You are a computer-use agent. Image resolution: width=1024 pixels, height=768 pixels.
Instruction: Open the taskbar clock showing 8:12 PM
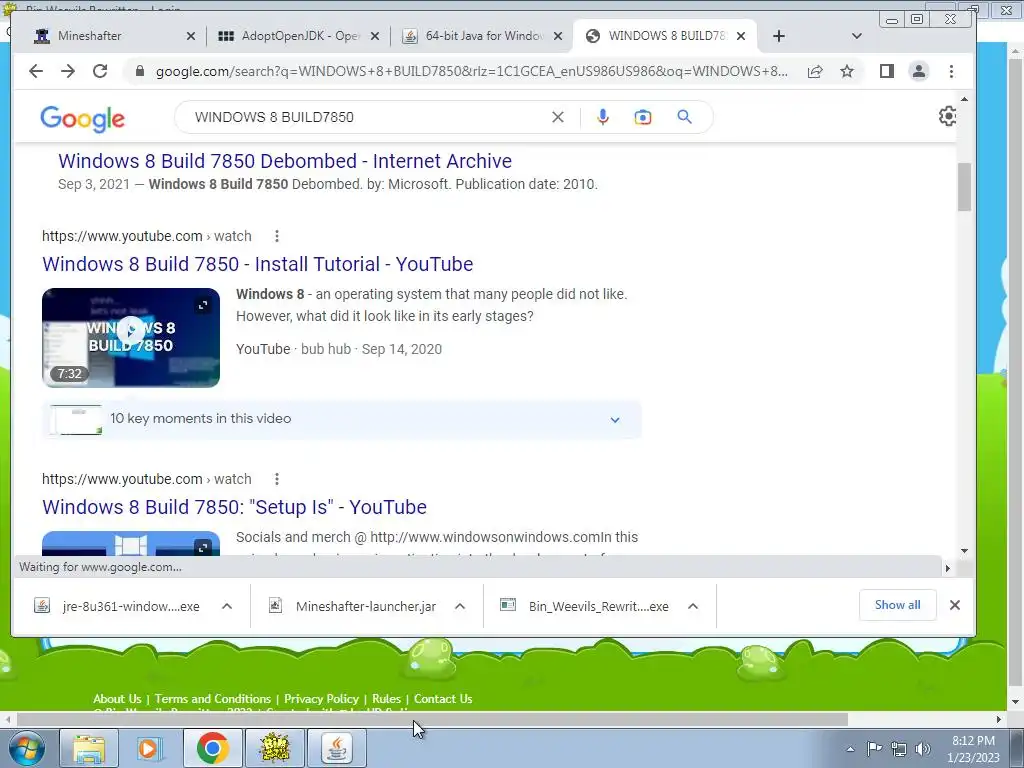pyautogui.click(x=973, y=749)
